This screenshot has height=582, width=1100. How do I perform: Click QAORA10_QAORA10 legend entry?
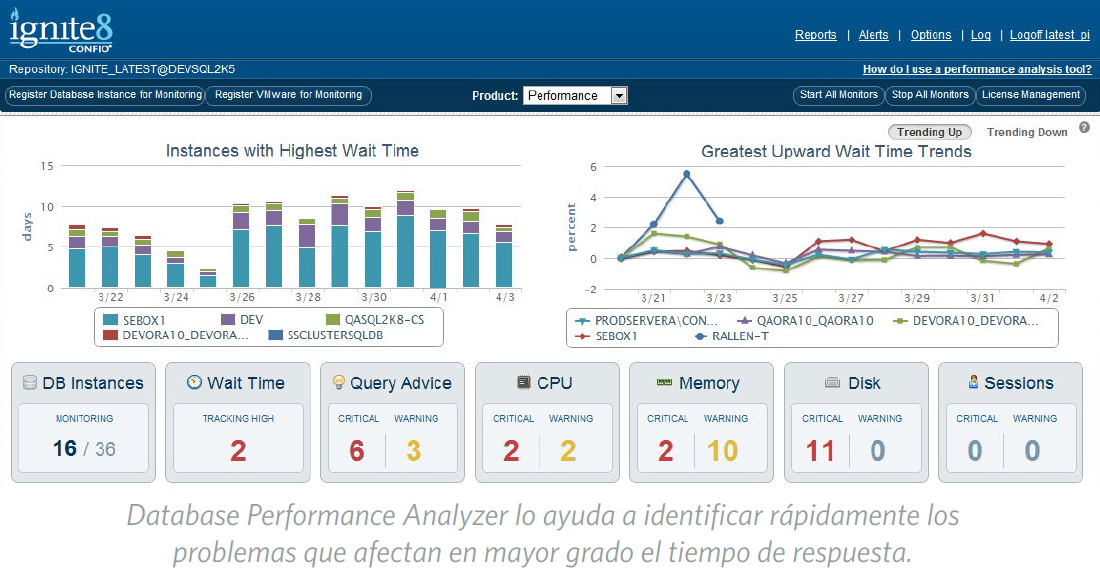pos(805,320)
